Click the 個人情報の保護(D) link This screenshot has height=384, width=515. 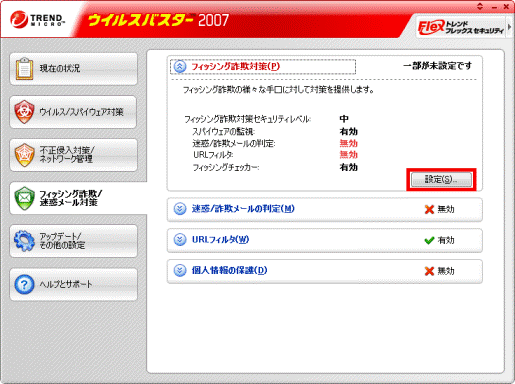pyautogui.click(x=229, y=270)
